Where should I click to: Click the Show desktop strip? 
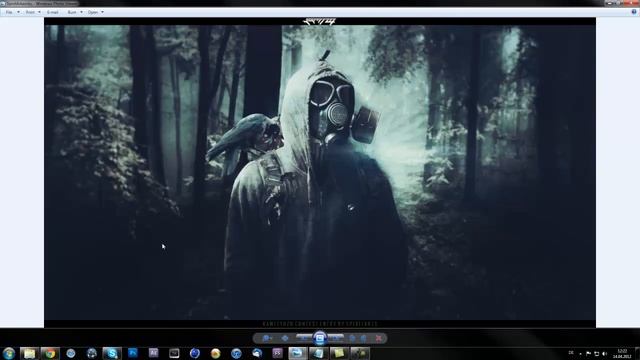pos(638,353)
